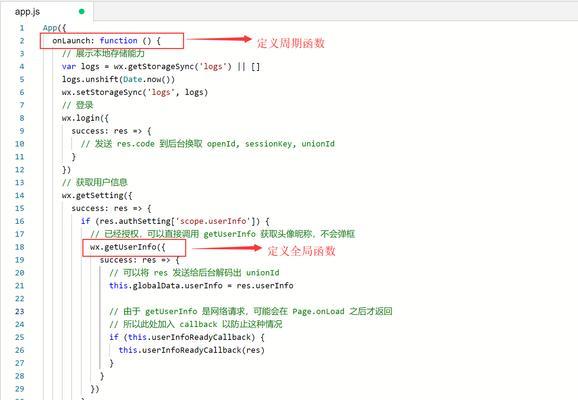Viewport: 578px width, 400px height.
Task: Click 'wx.setStorageSync('logs', logs)' line
Action: 135,92
